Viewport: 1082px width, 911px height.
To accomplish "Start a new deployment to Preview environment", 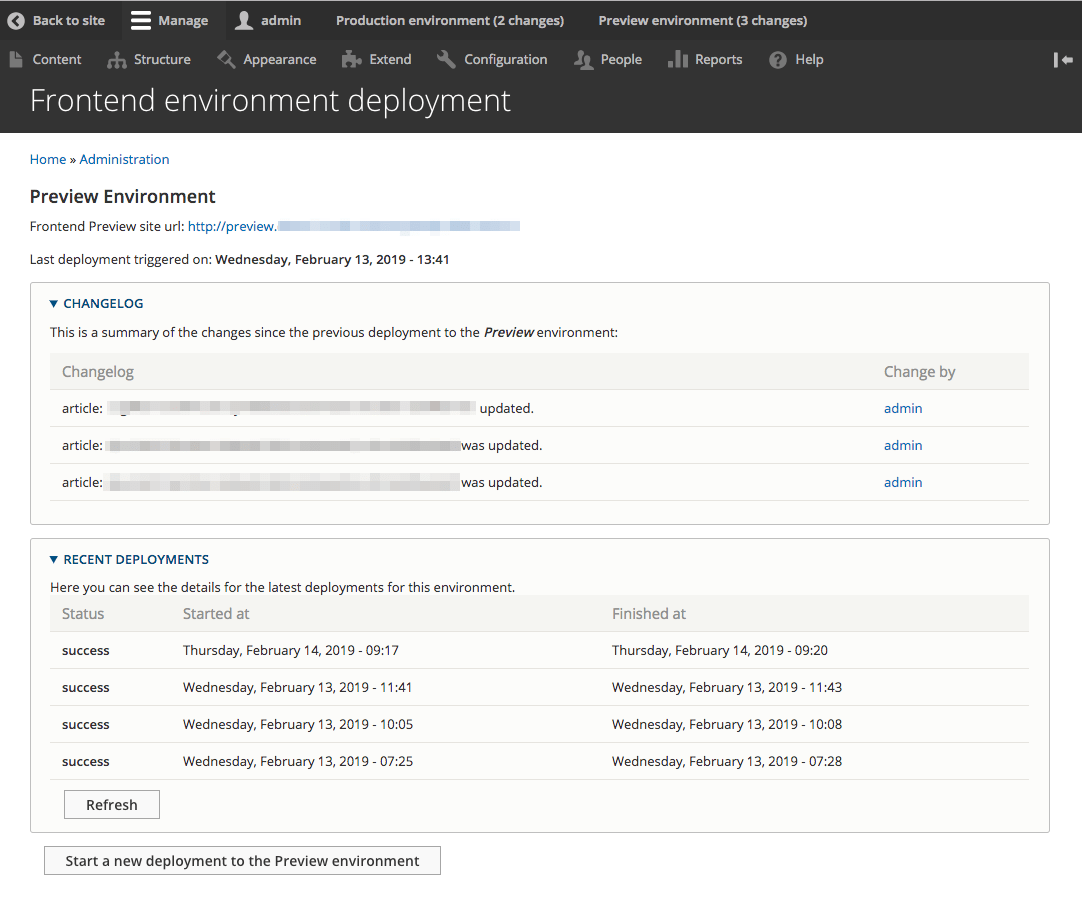I will (x=242, y=861).
